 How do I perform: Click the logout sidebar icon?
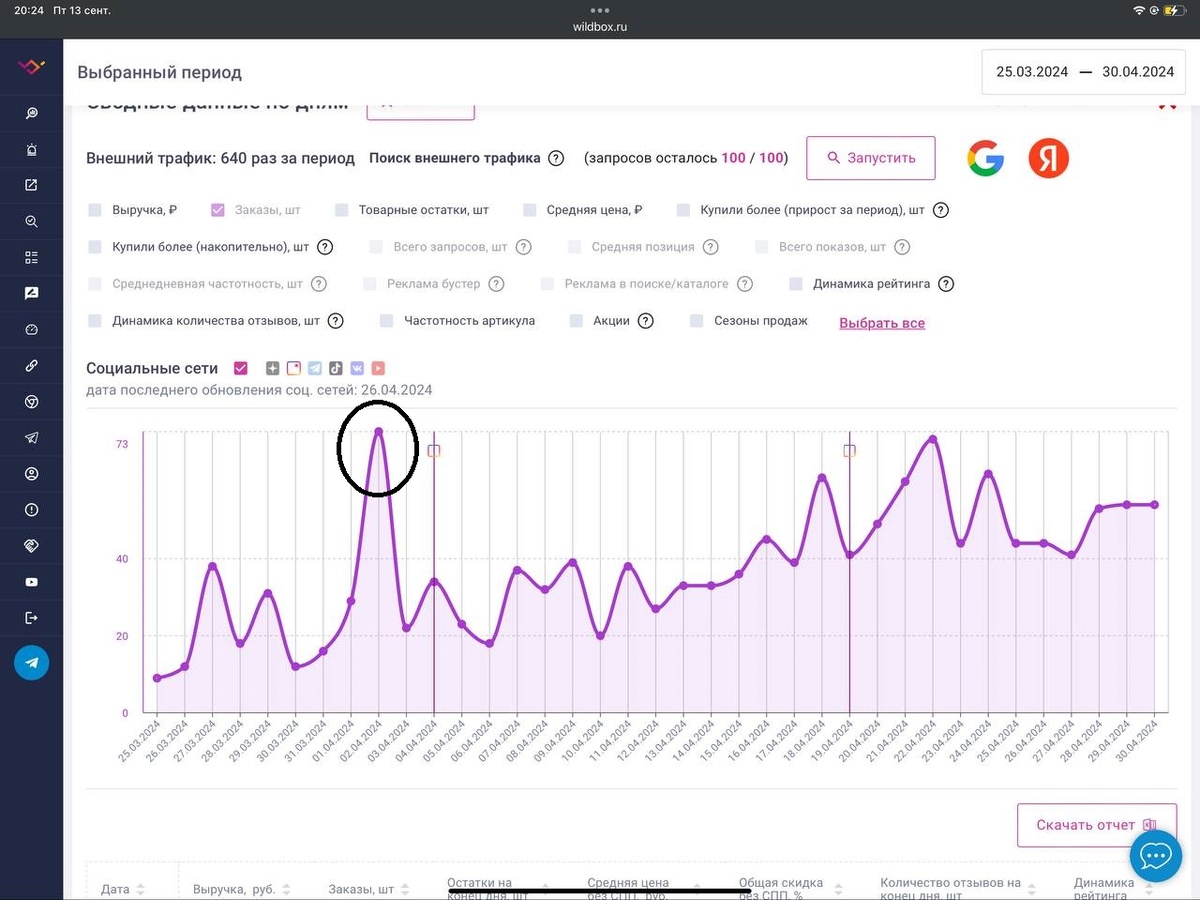coord(31,618)
